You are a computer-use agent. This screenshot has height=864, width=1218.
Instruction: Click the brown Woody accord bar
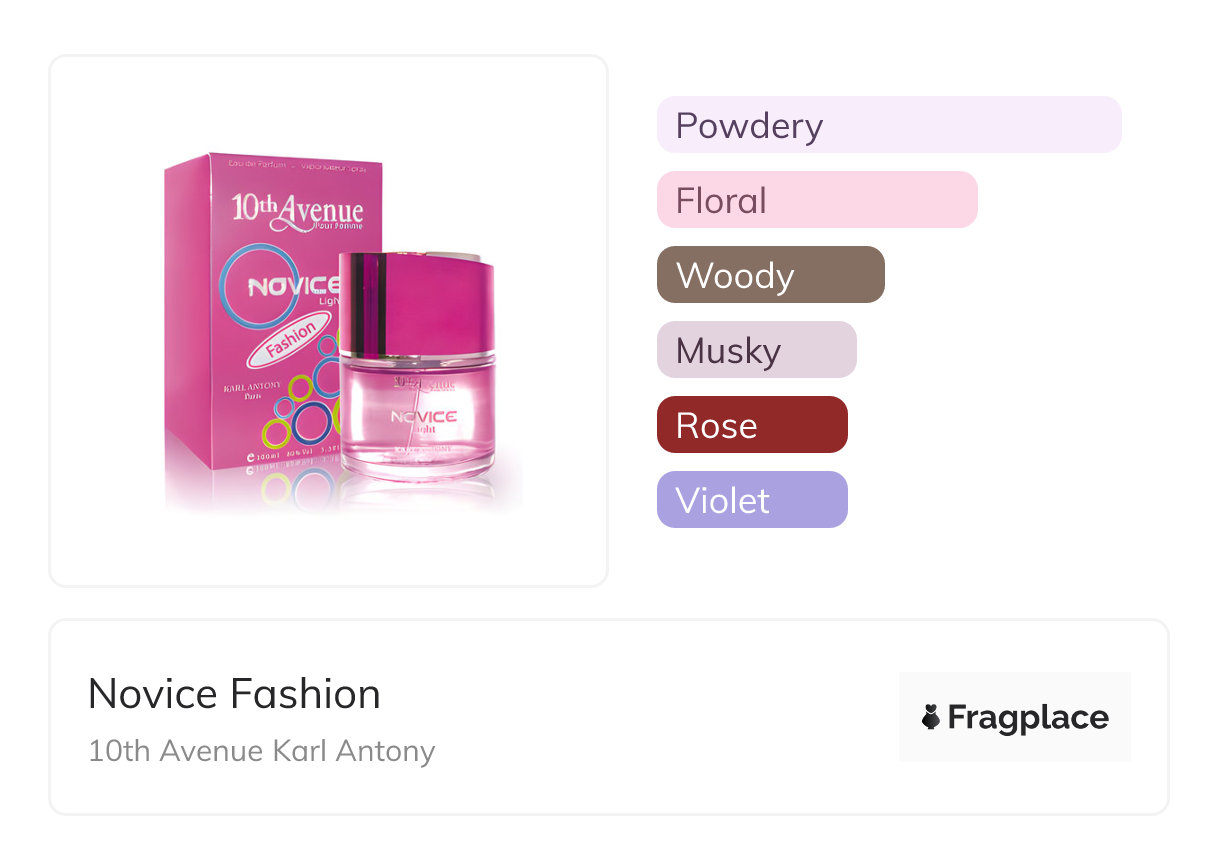click(770, 275)
